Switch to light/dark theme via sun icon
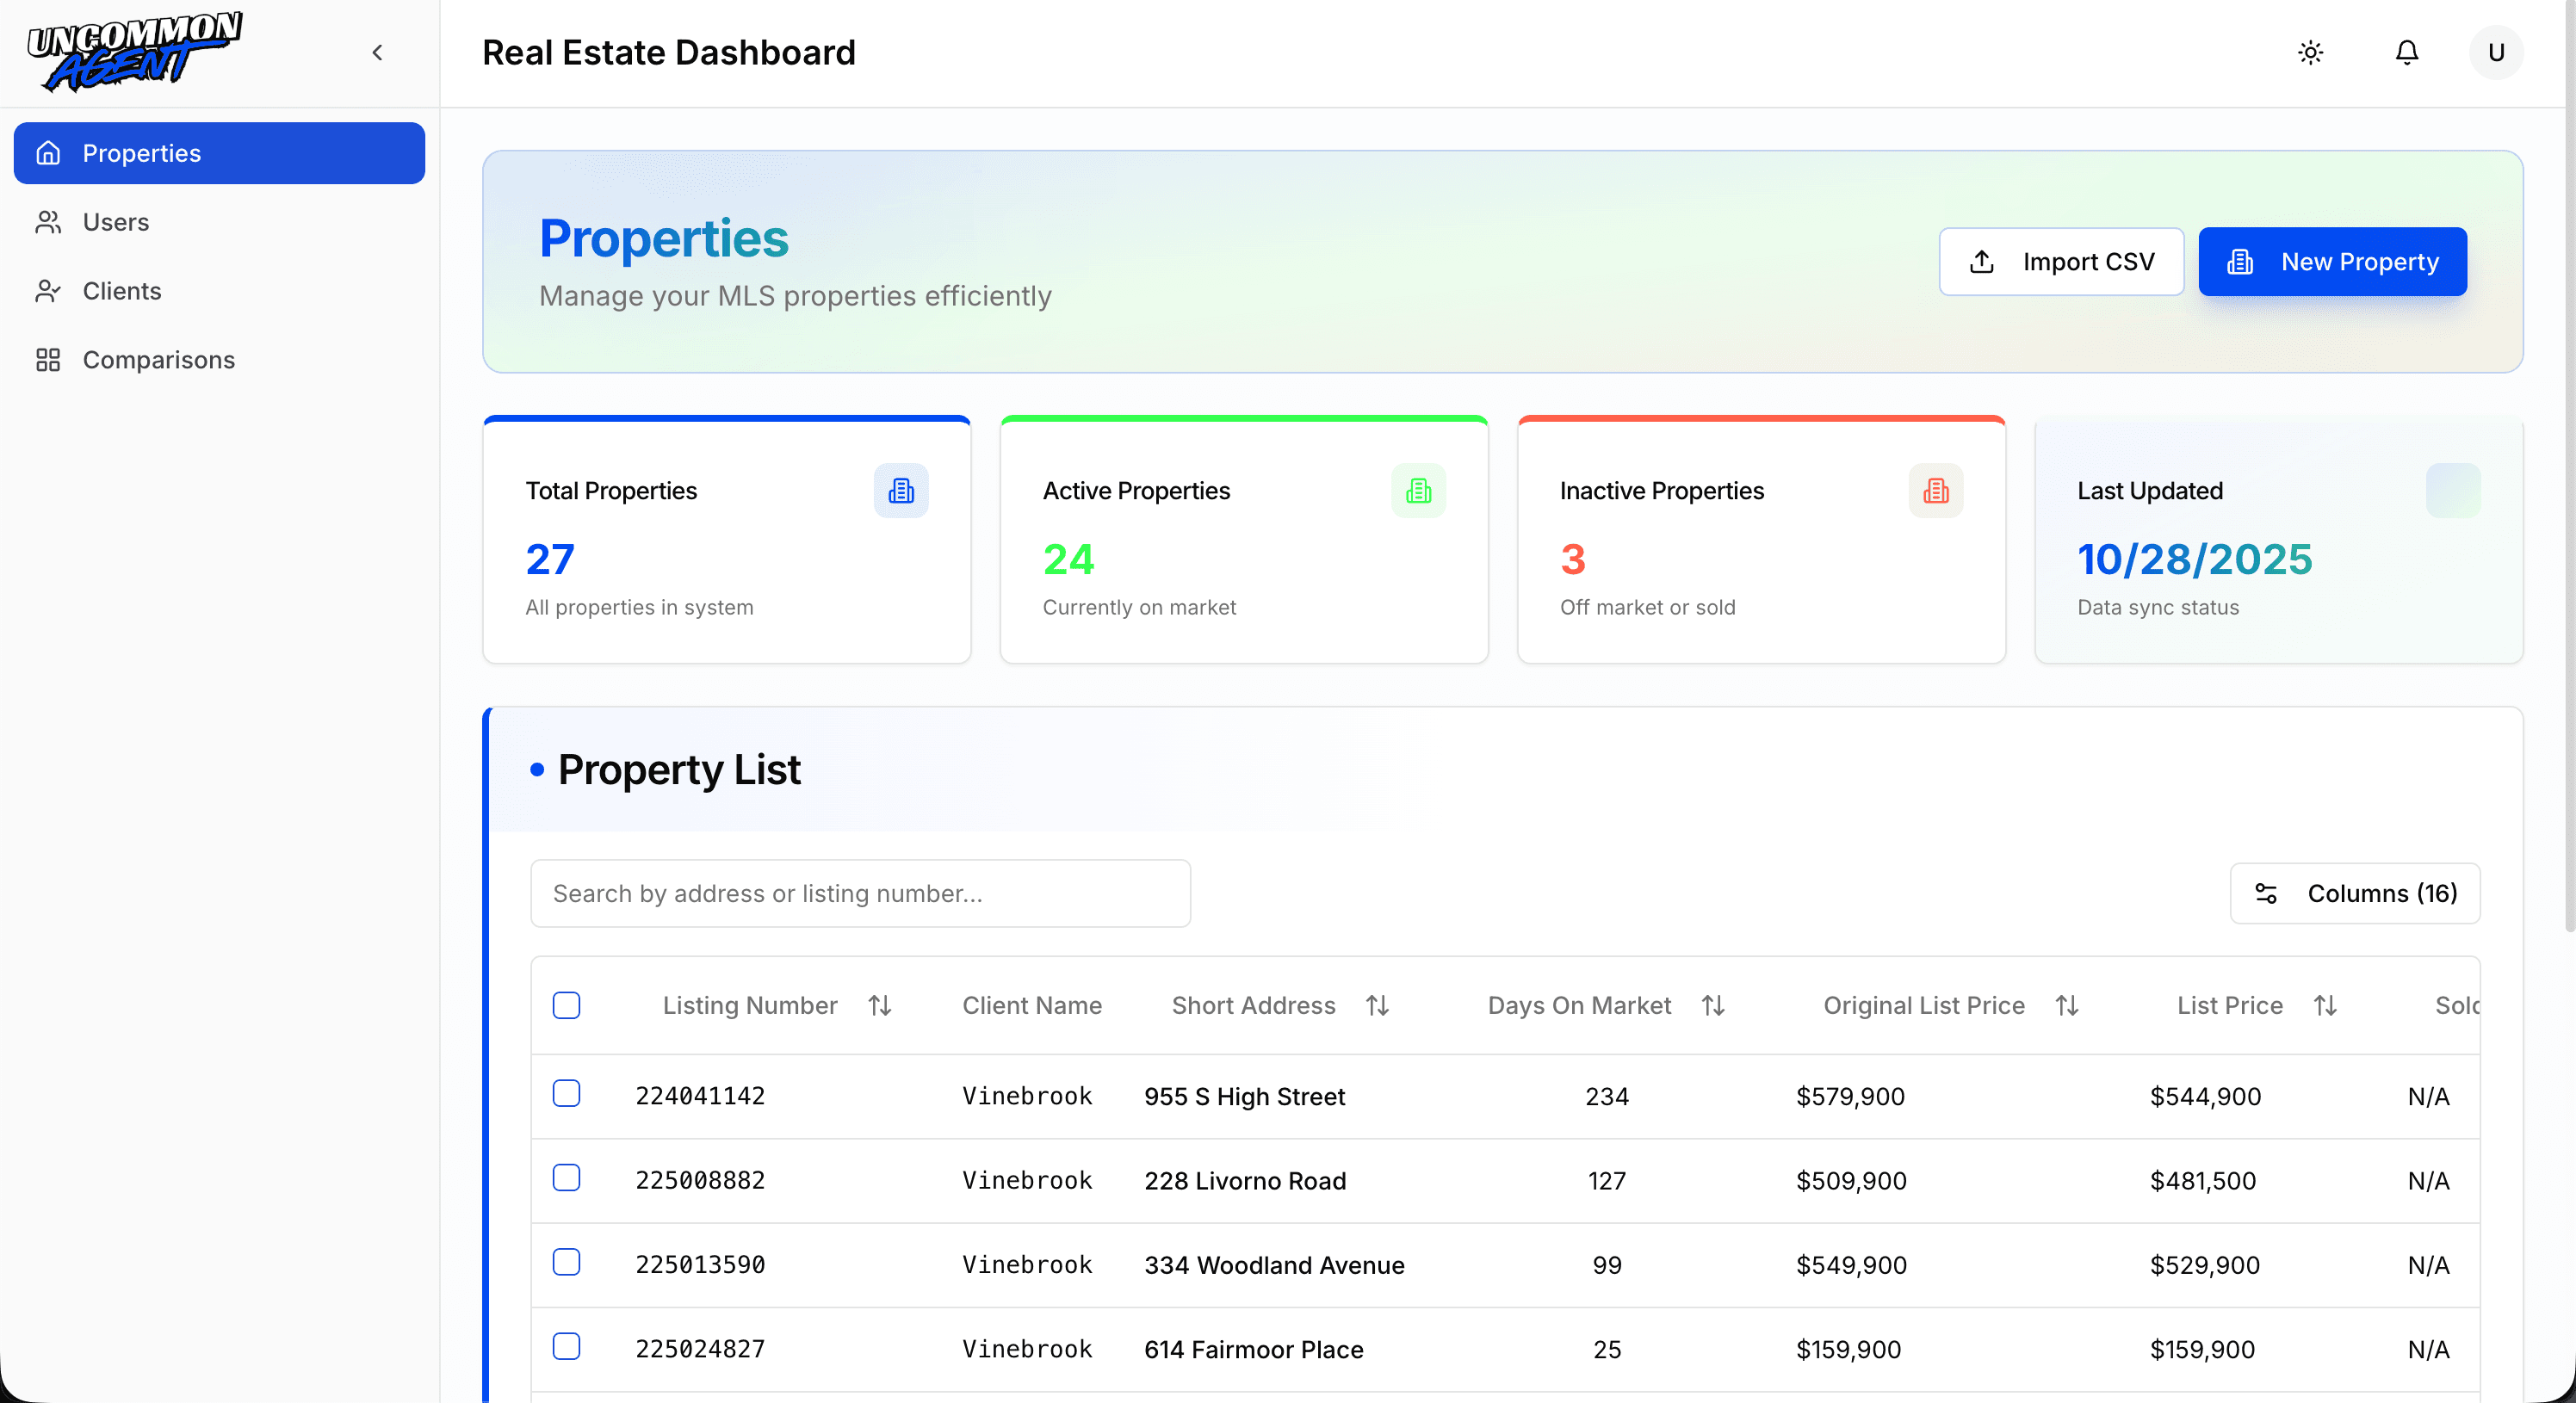The image size is (2576, 1403). pos(2310,52)
